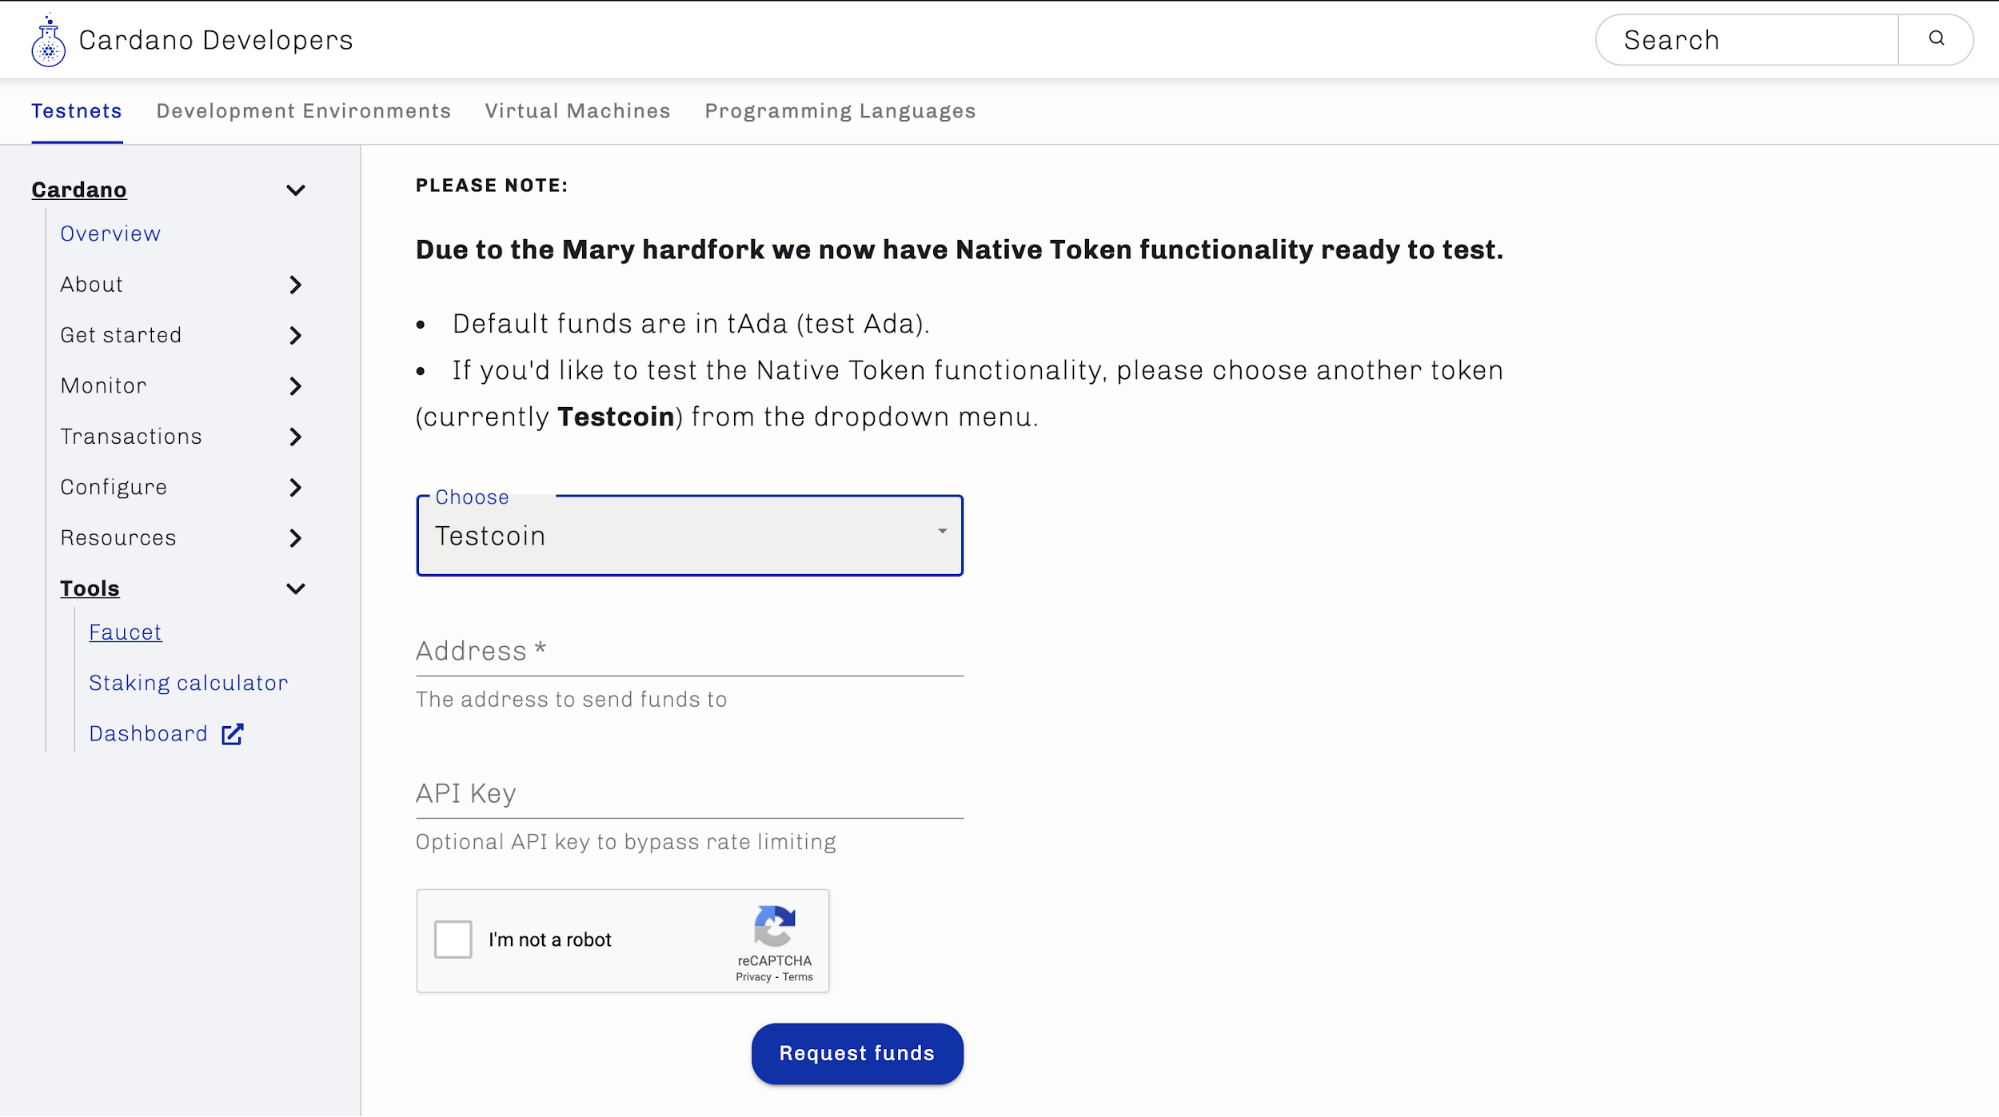Go to the Overview sidebar link

(x=110, y=234)
